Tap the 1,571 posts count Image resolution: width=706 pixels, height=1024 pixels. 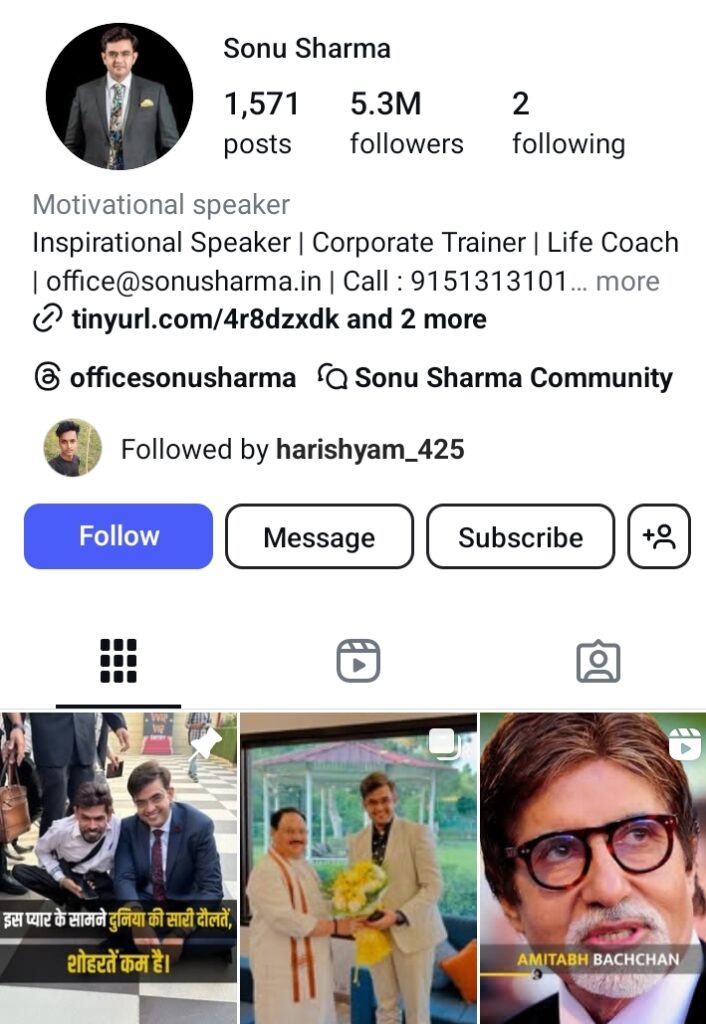[x=261, y=123]
